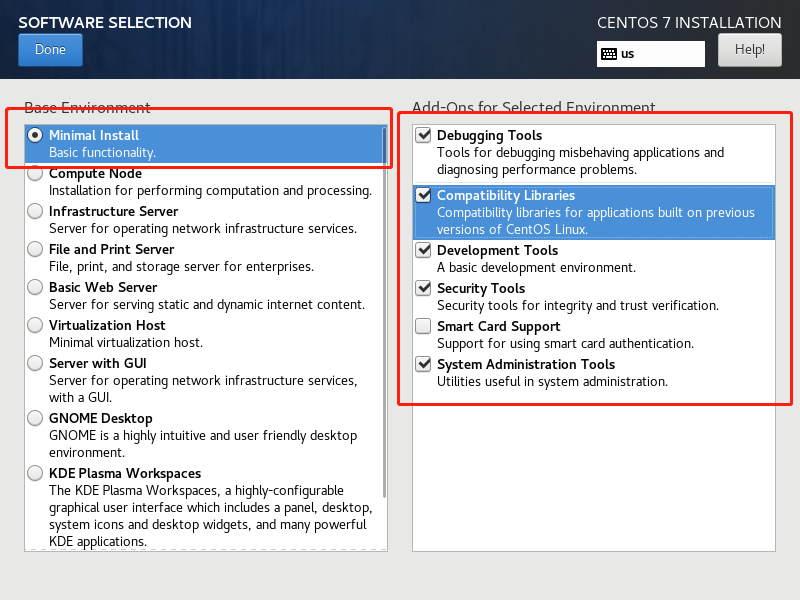This screenshot has height=600, width=800.
Task: Click the Base Environment list scrollbar
Action: [x=384, y=312]
